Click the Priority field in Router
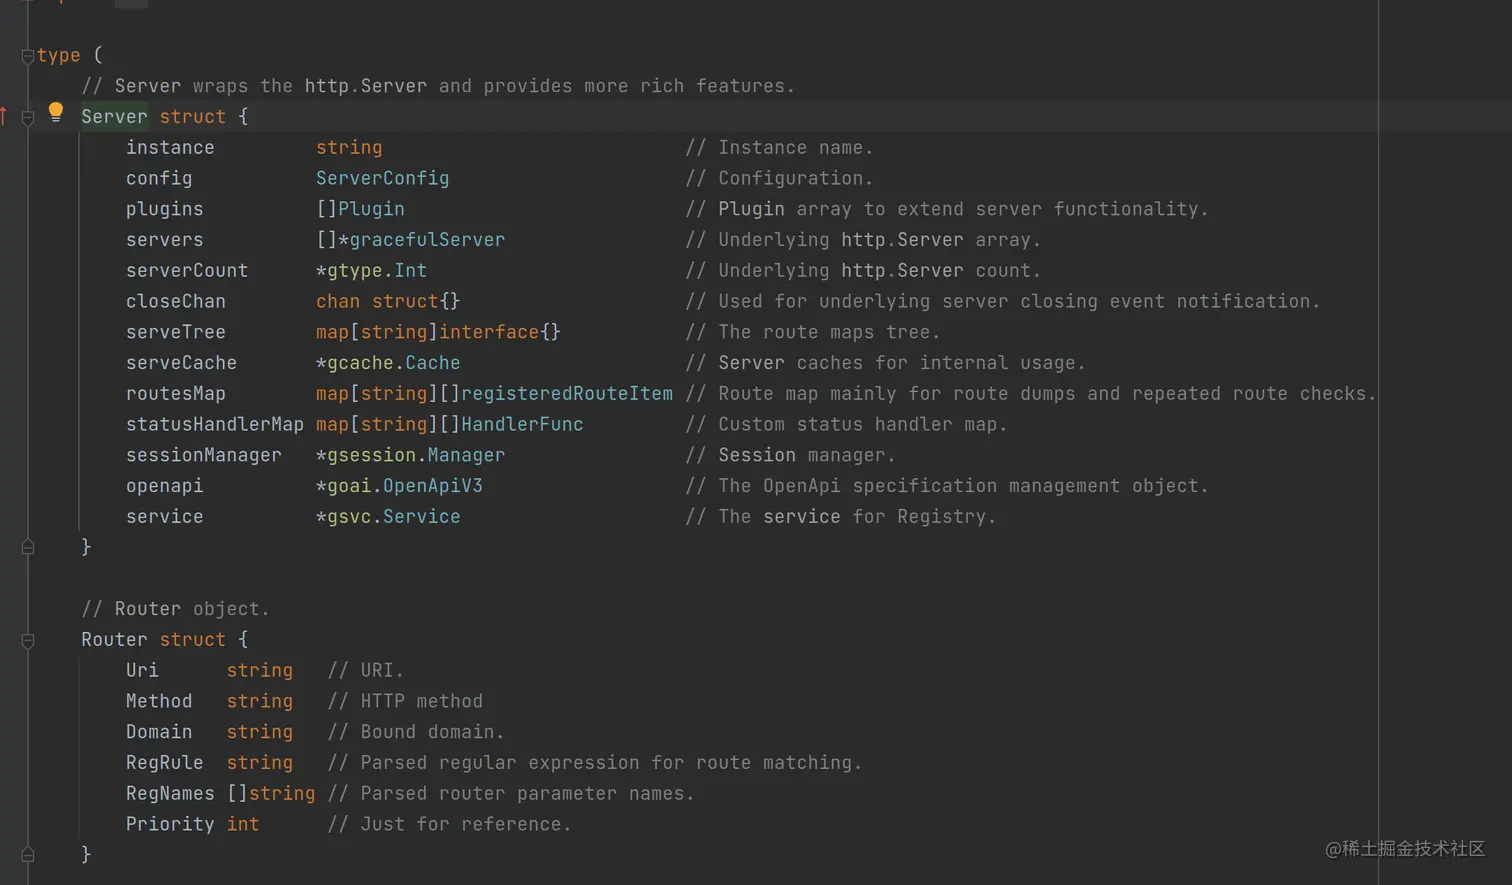This screenshot has width=1512, height=885. coord(170,825)
